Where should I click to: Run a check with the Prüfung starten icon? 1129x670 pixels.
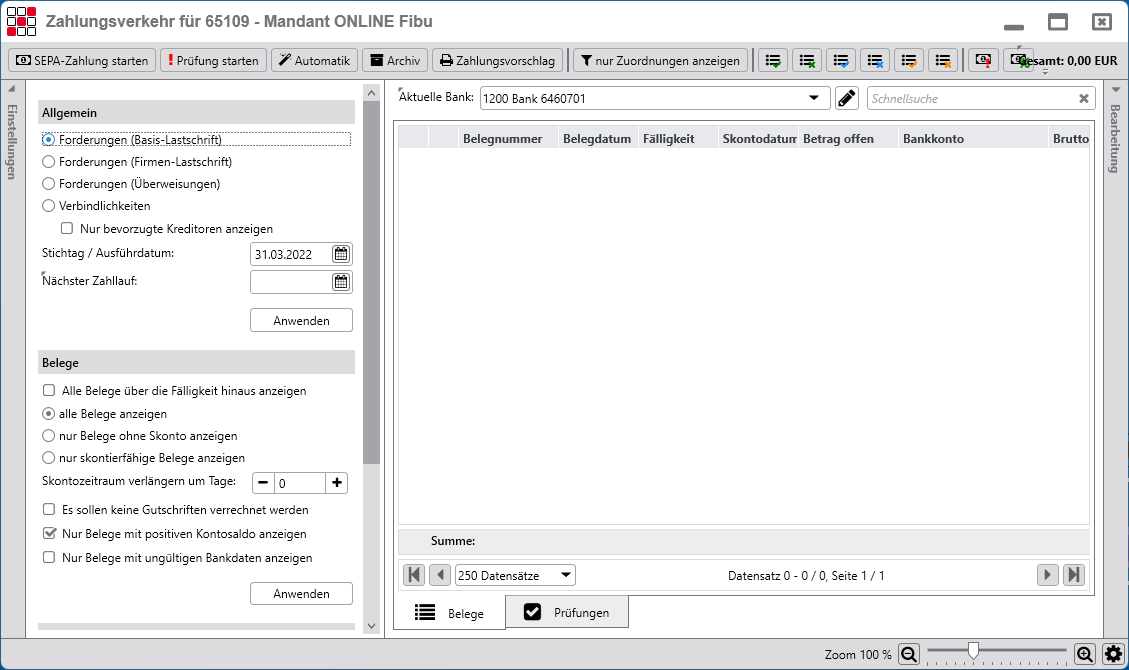click(x=213, y=61)
